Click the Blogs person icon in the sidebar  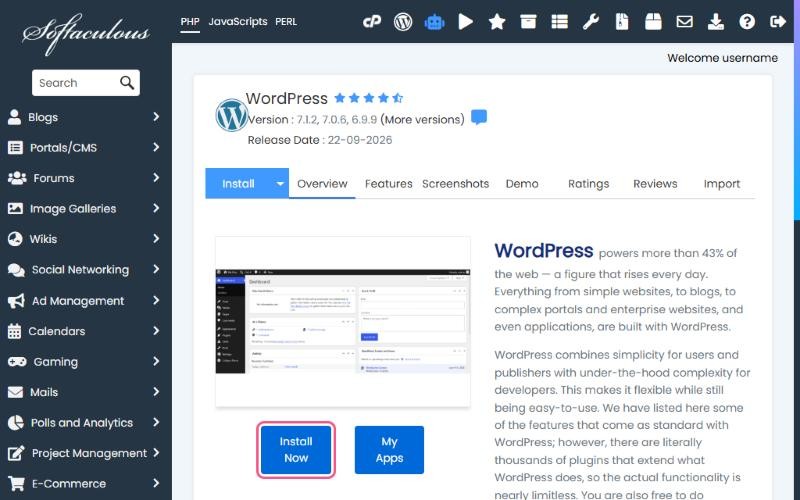coord(14,117)
